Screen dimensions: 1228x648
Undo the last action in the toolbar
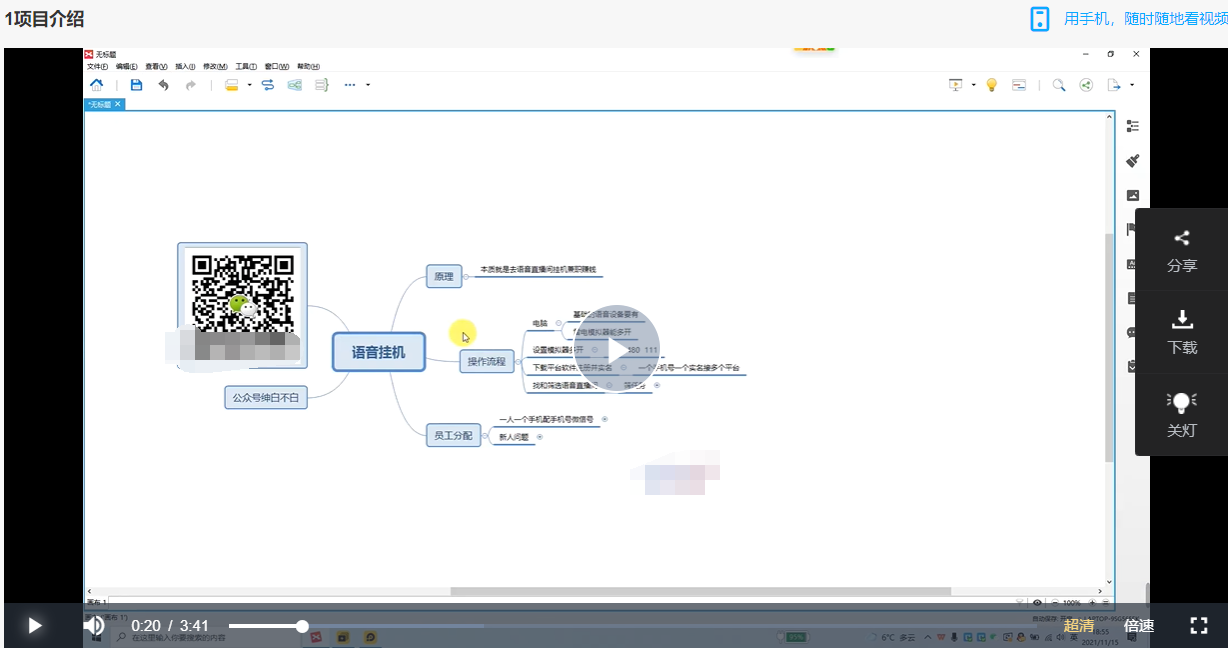tap(164, 85)
